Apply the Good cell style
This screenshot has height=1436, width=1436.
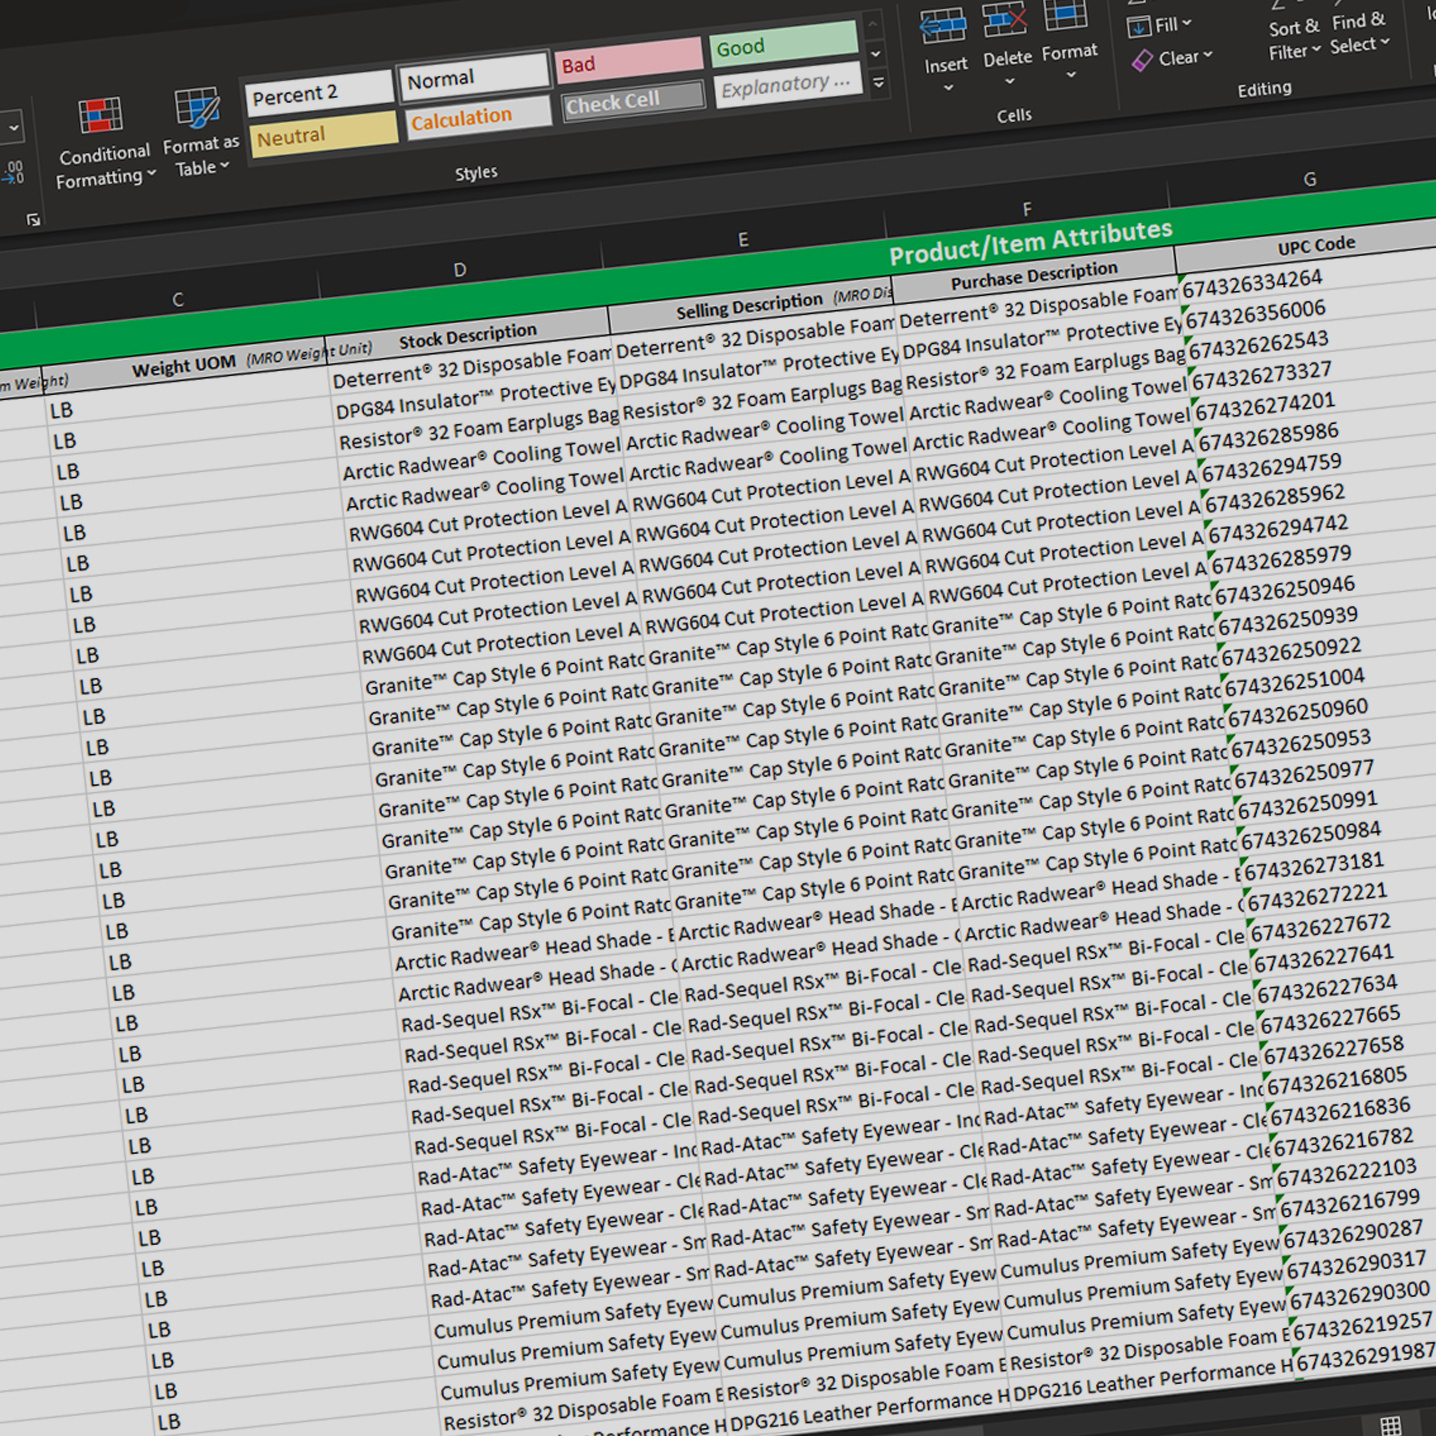pyautogui.click(x=784, y=44)
